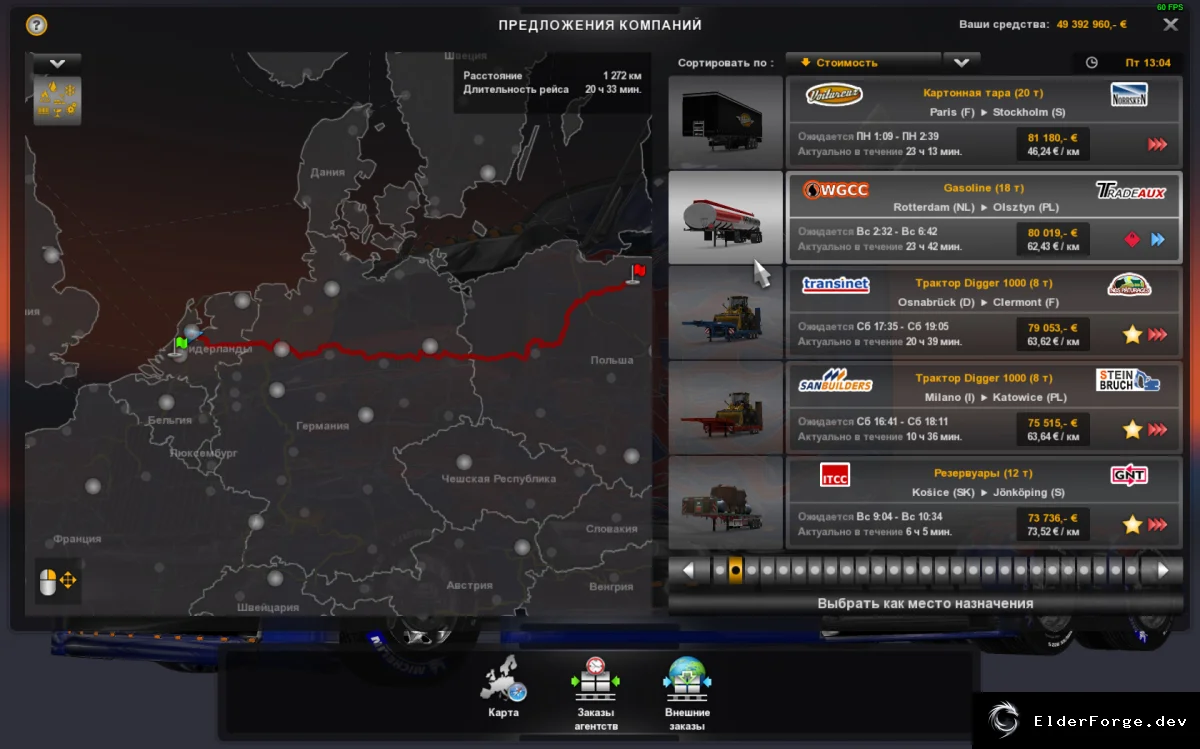1200x749 pixels.
Task: Select the highlighted second page dot
Action: coord(736,571)
